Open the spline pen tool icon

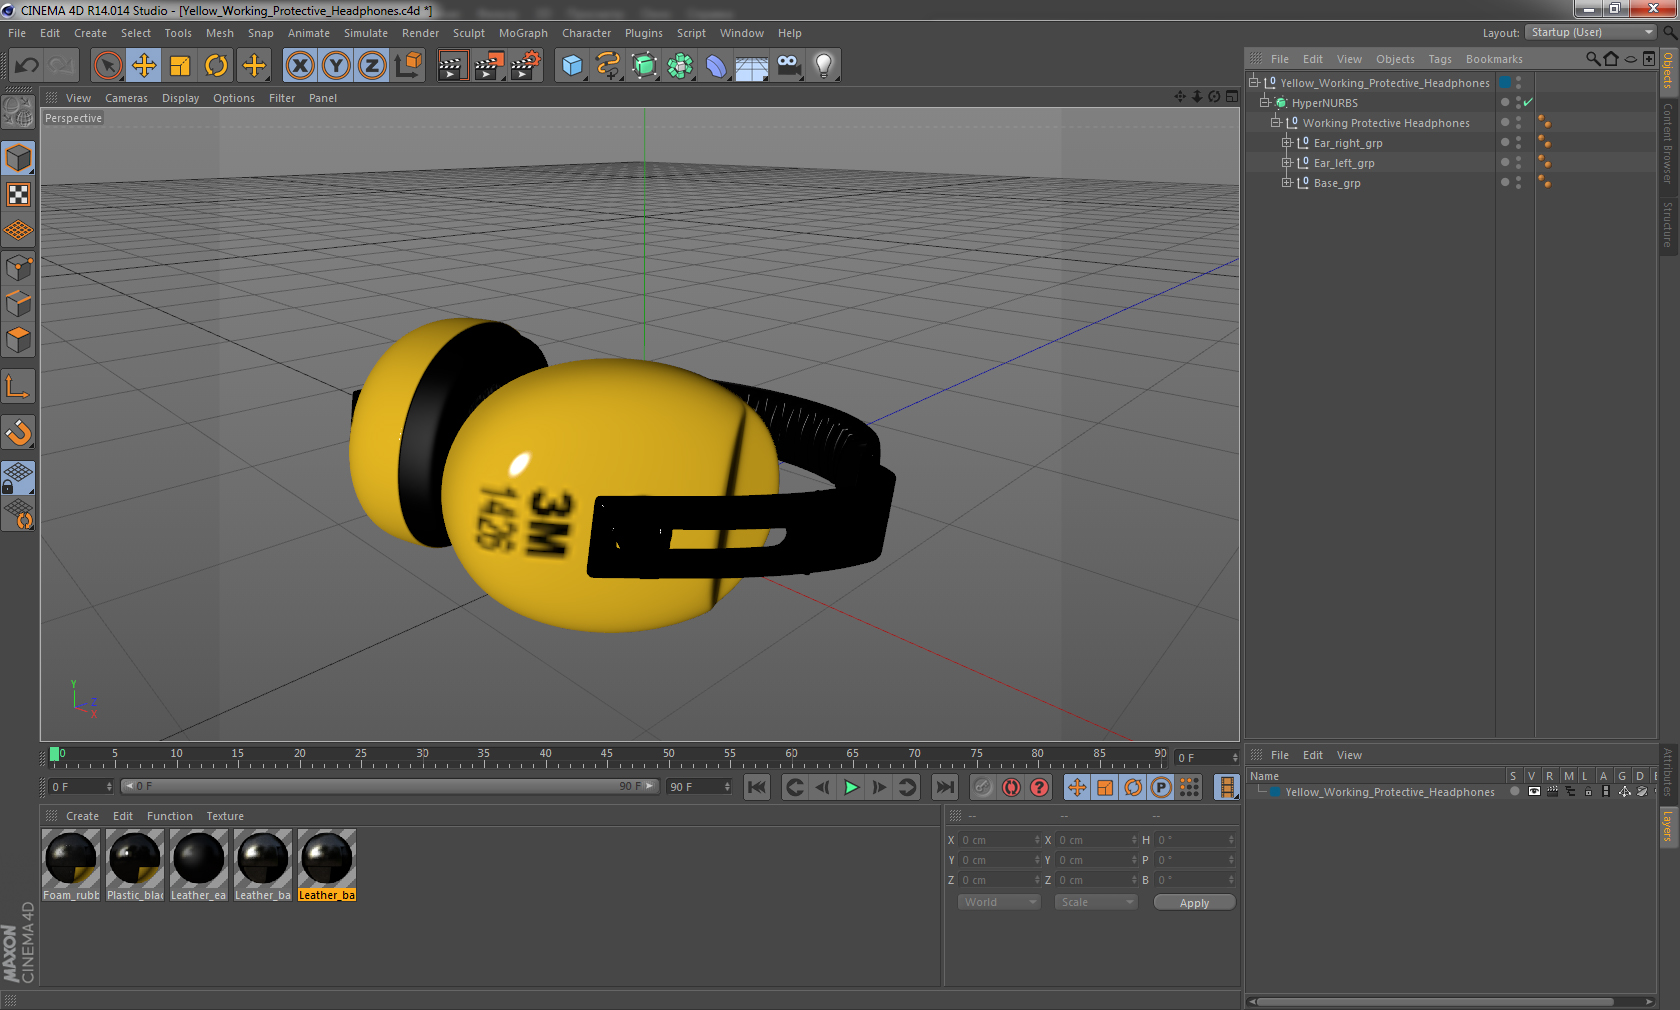tap(608, 66)
